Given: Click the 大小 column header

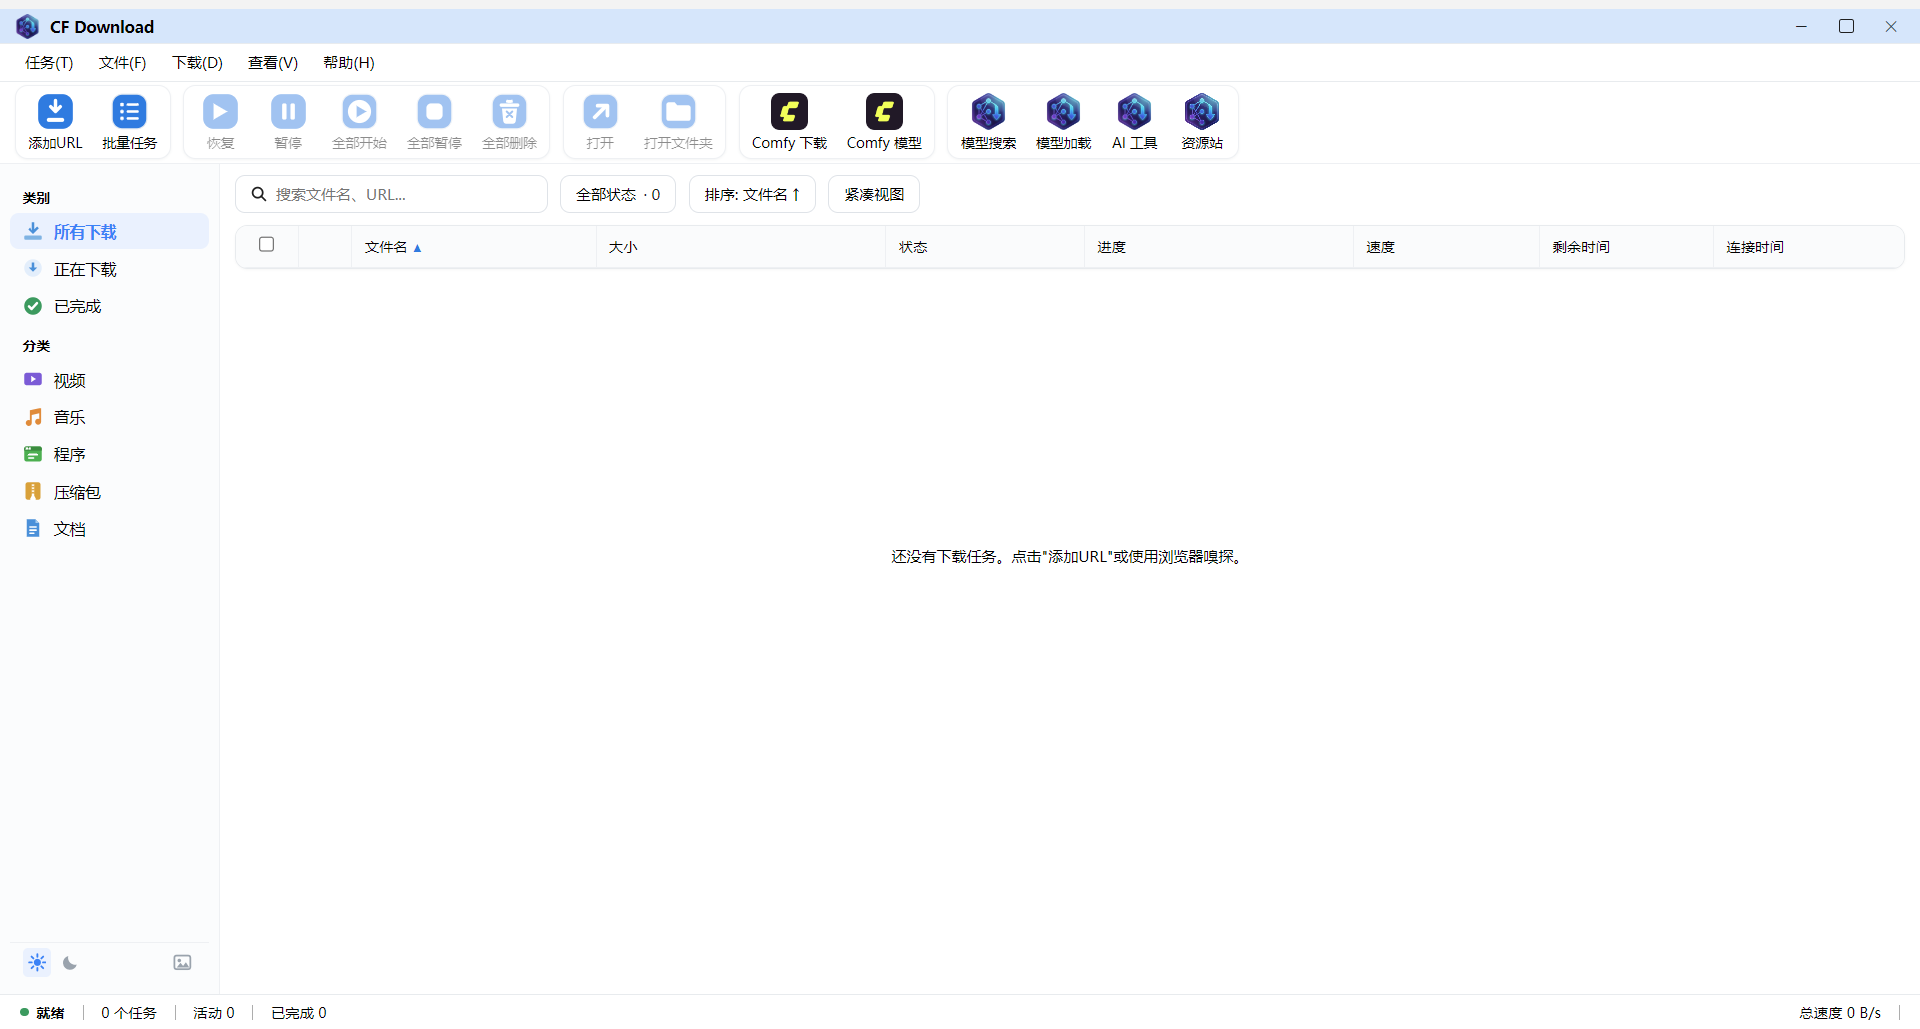Looking at the screenshot, I should click(740, 247).
